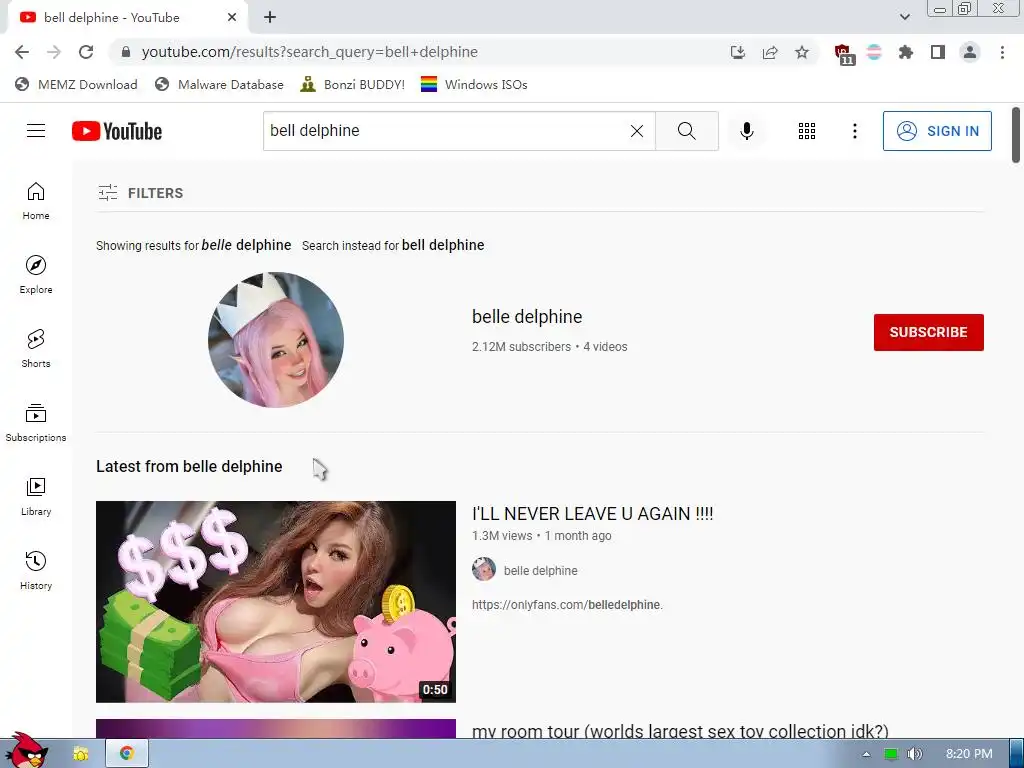Click the '2.12M subscribers' text
1024x768 pixels.
(521, 347)
